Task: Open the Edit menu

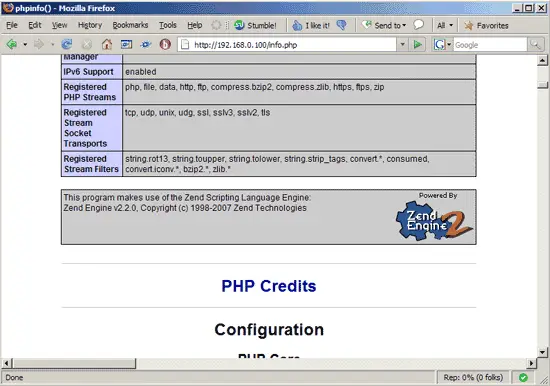Action: (x=34, y=25)
